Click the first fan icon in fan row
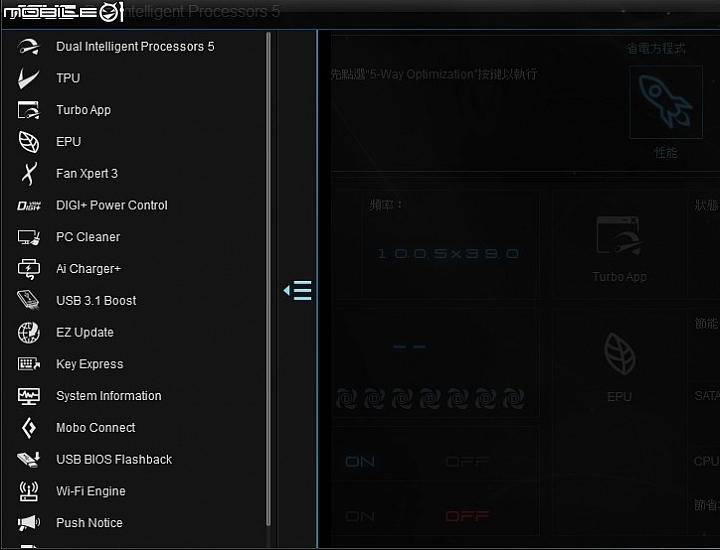Screen dimensions: 720x550 point(347,398)
